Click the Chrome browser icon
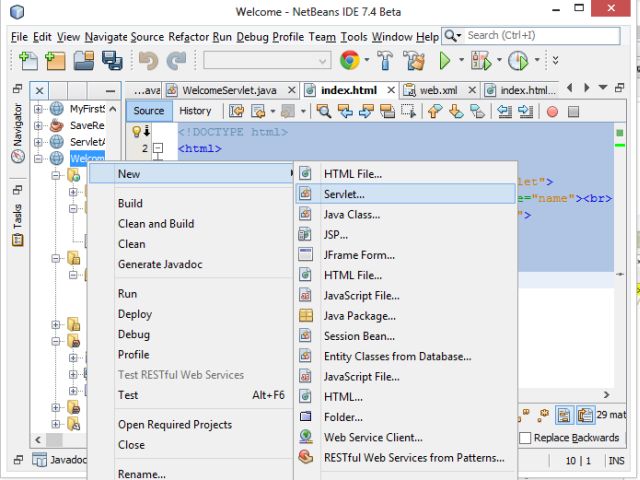This screenshot has height=480, width=640. tap(350, 60)
